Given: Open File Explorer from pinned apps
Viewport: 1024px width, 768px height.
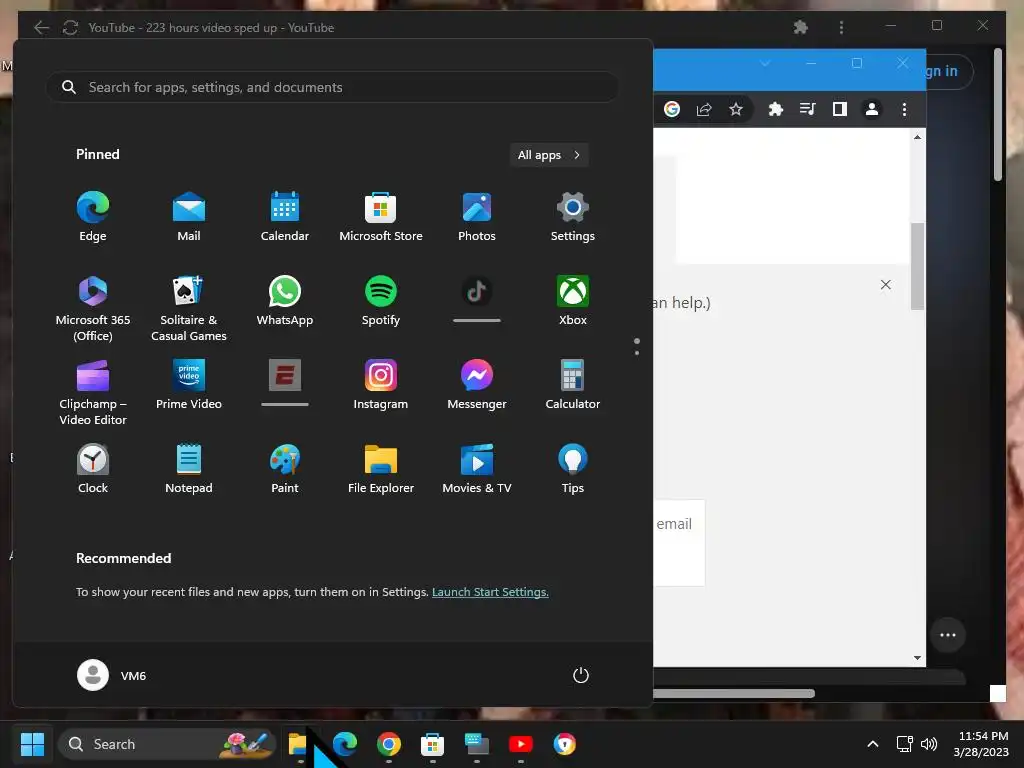Looking at the screenshot, I should 381,468.
